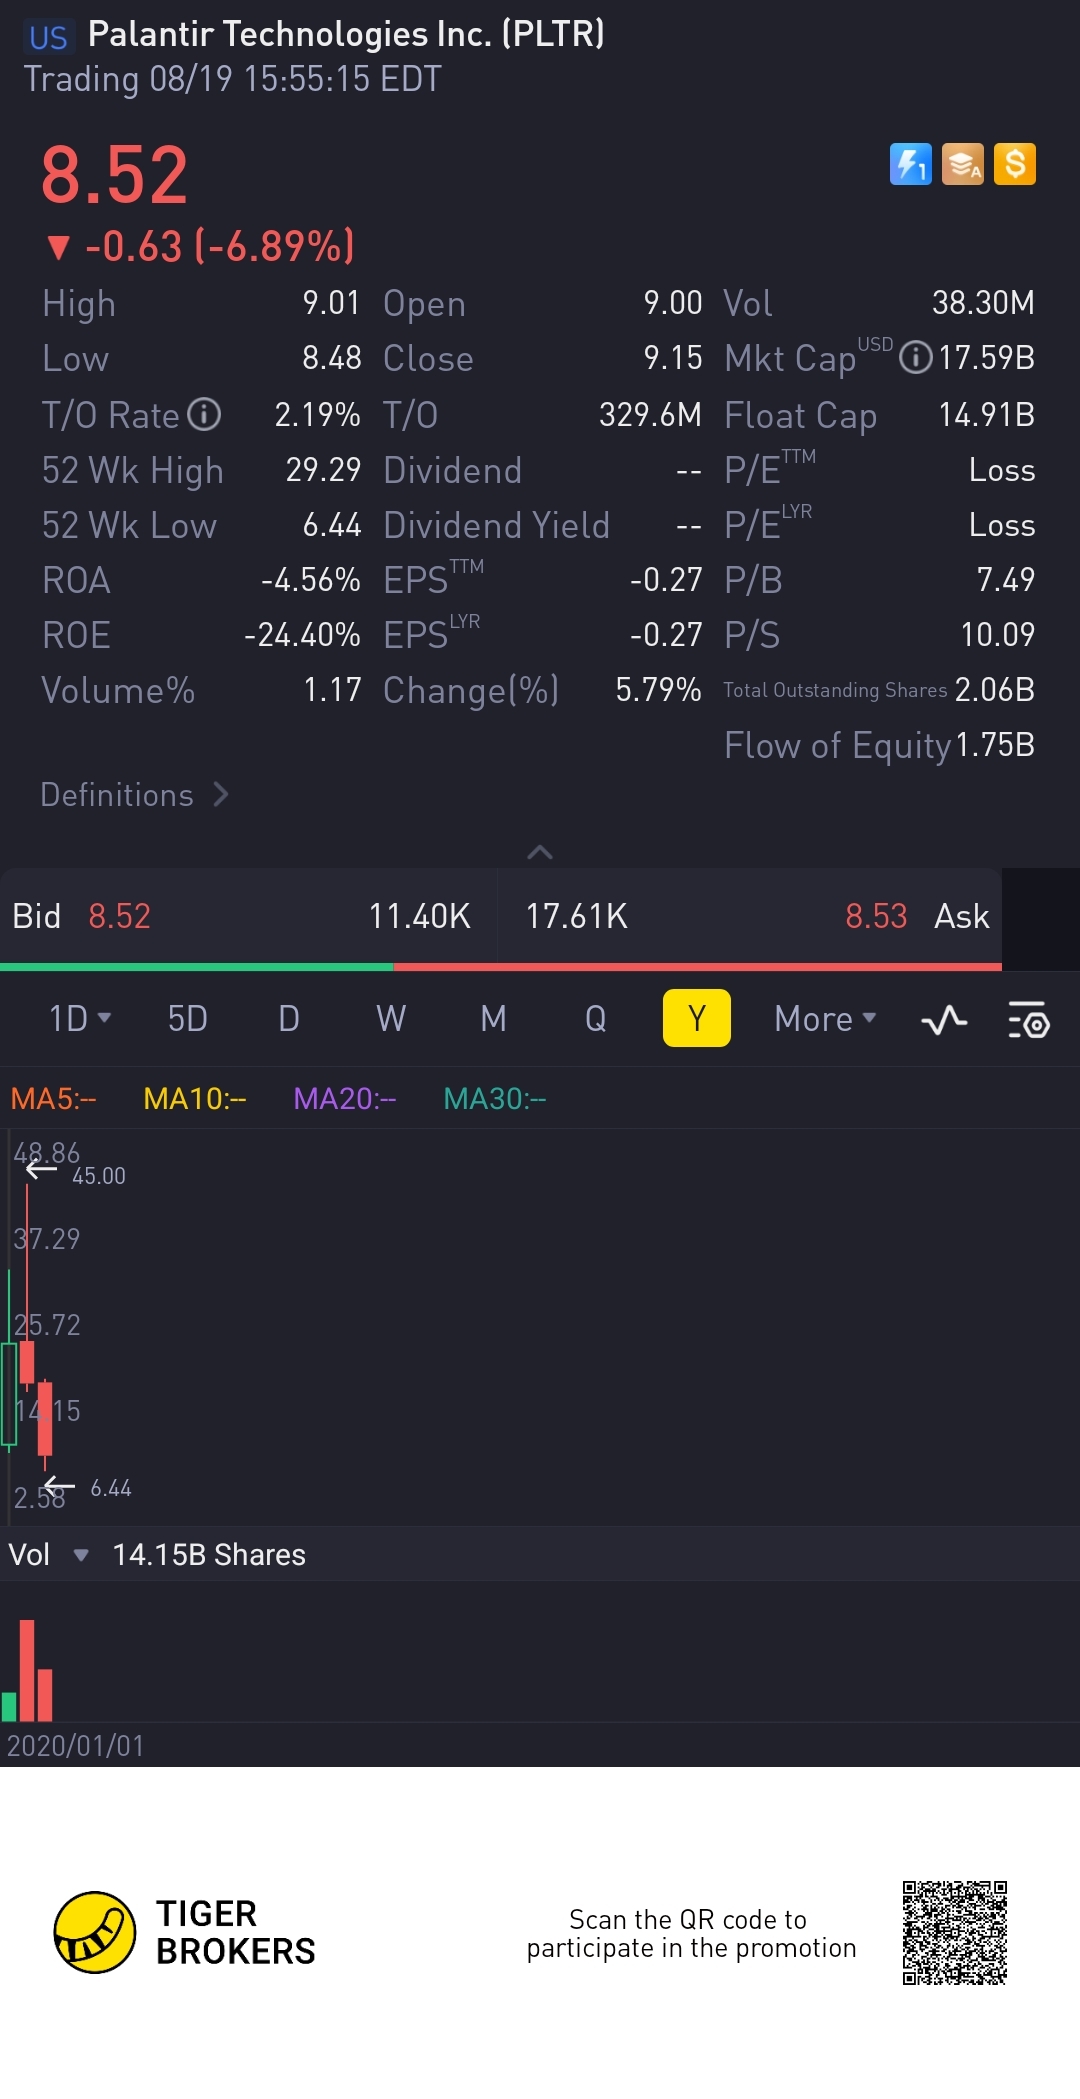Tap the yellow dollar sign icon
The image size is (1080, 2099).
click(1014, 165)
